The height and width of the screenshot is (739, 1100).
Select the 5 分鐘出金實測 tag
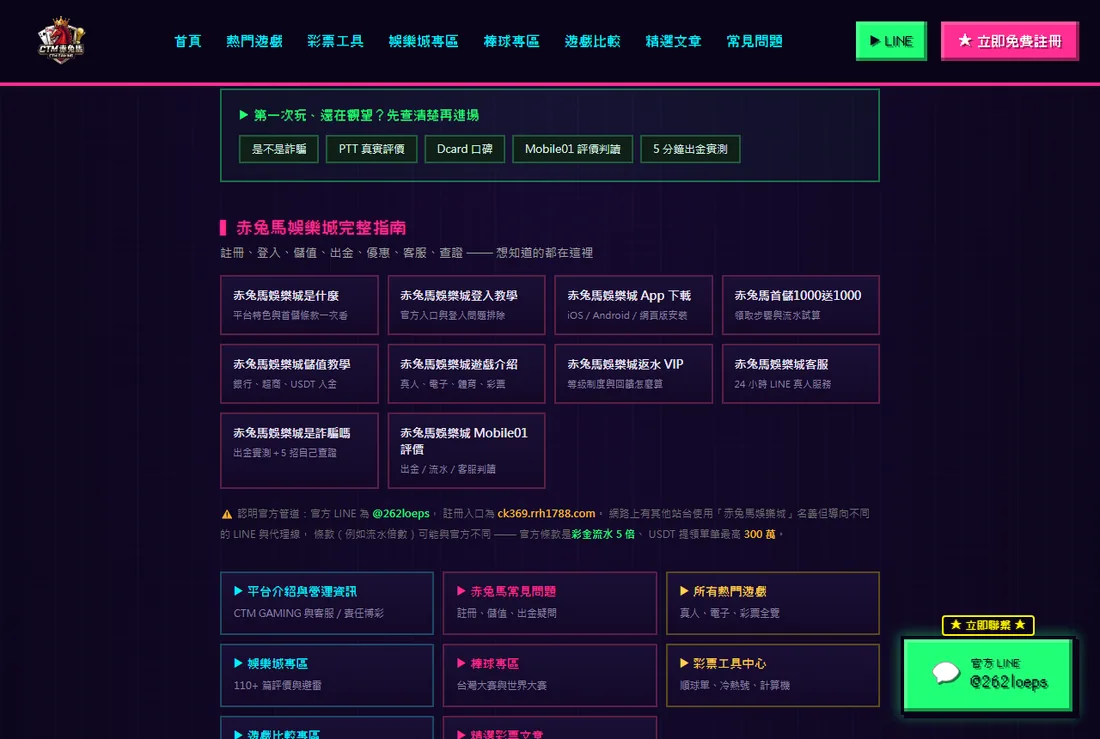(690, 149)
